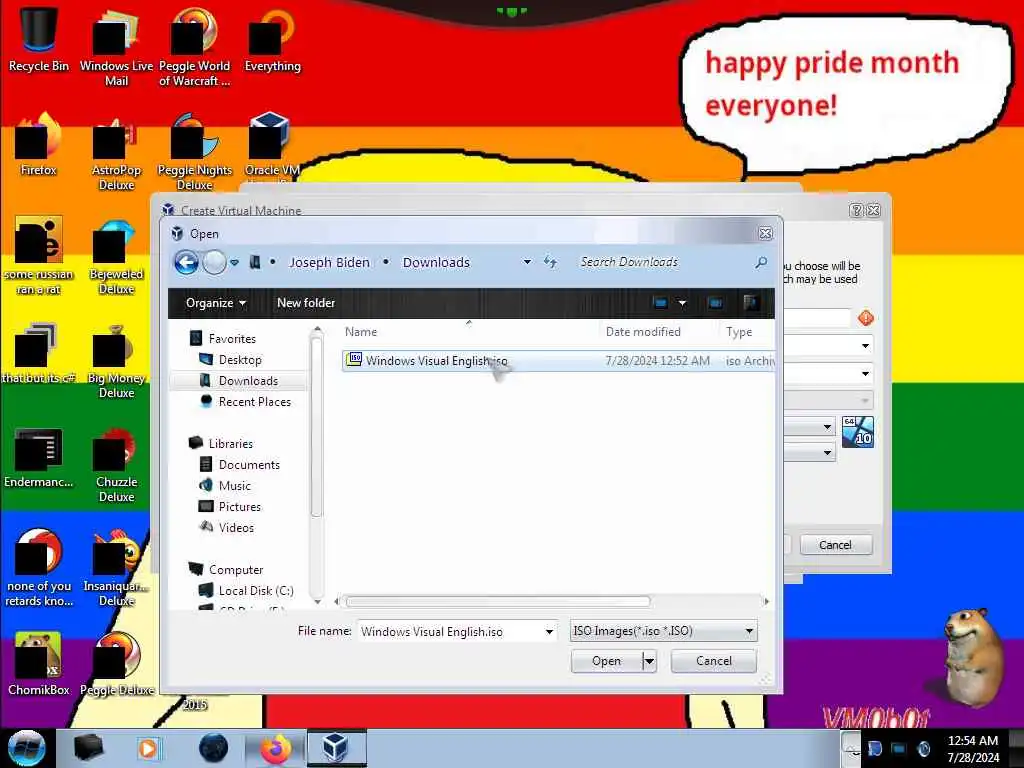Click the search magnifier icon
The image size is (1024, 768).
761,262
